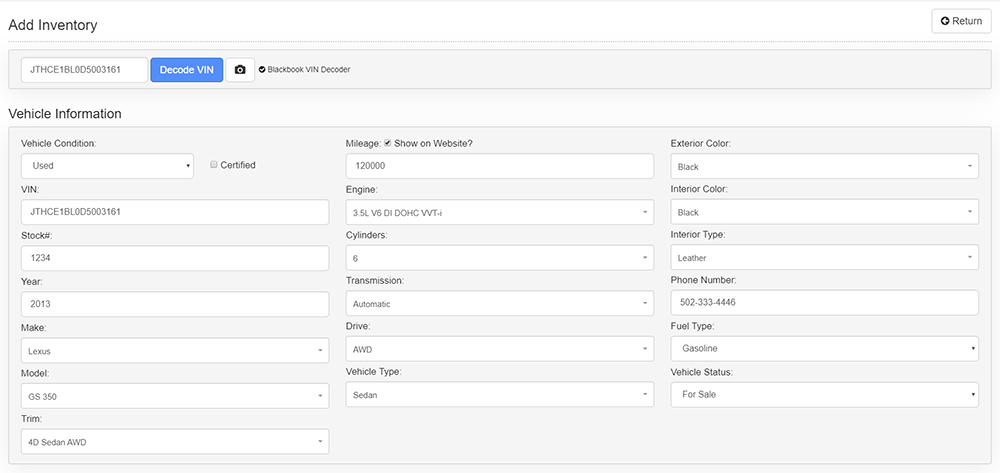
Task: Focus the Mileage input field
Action: (499, 166)
